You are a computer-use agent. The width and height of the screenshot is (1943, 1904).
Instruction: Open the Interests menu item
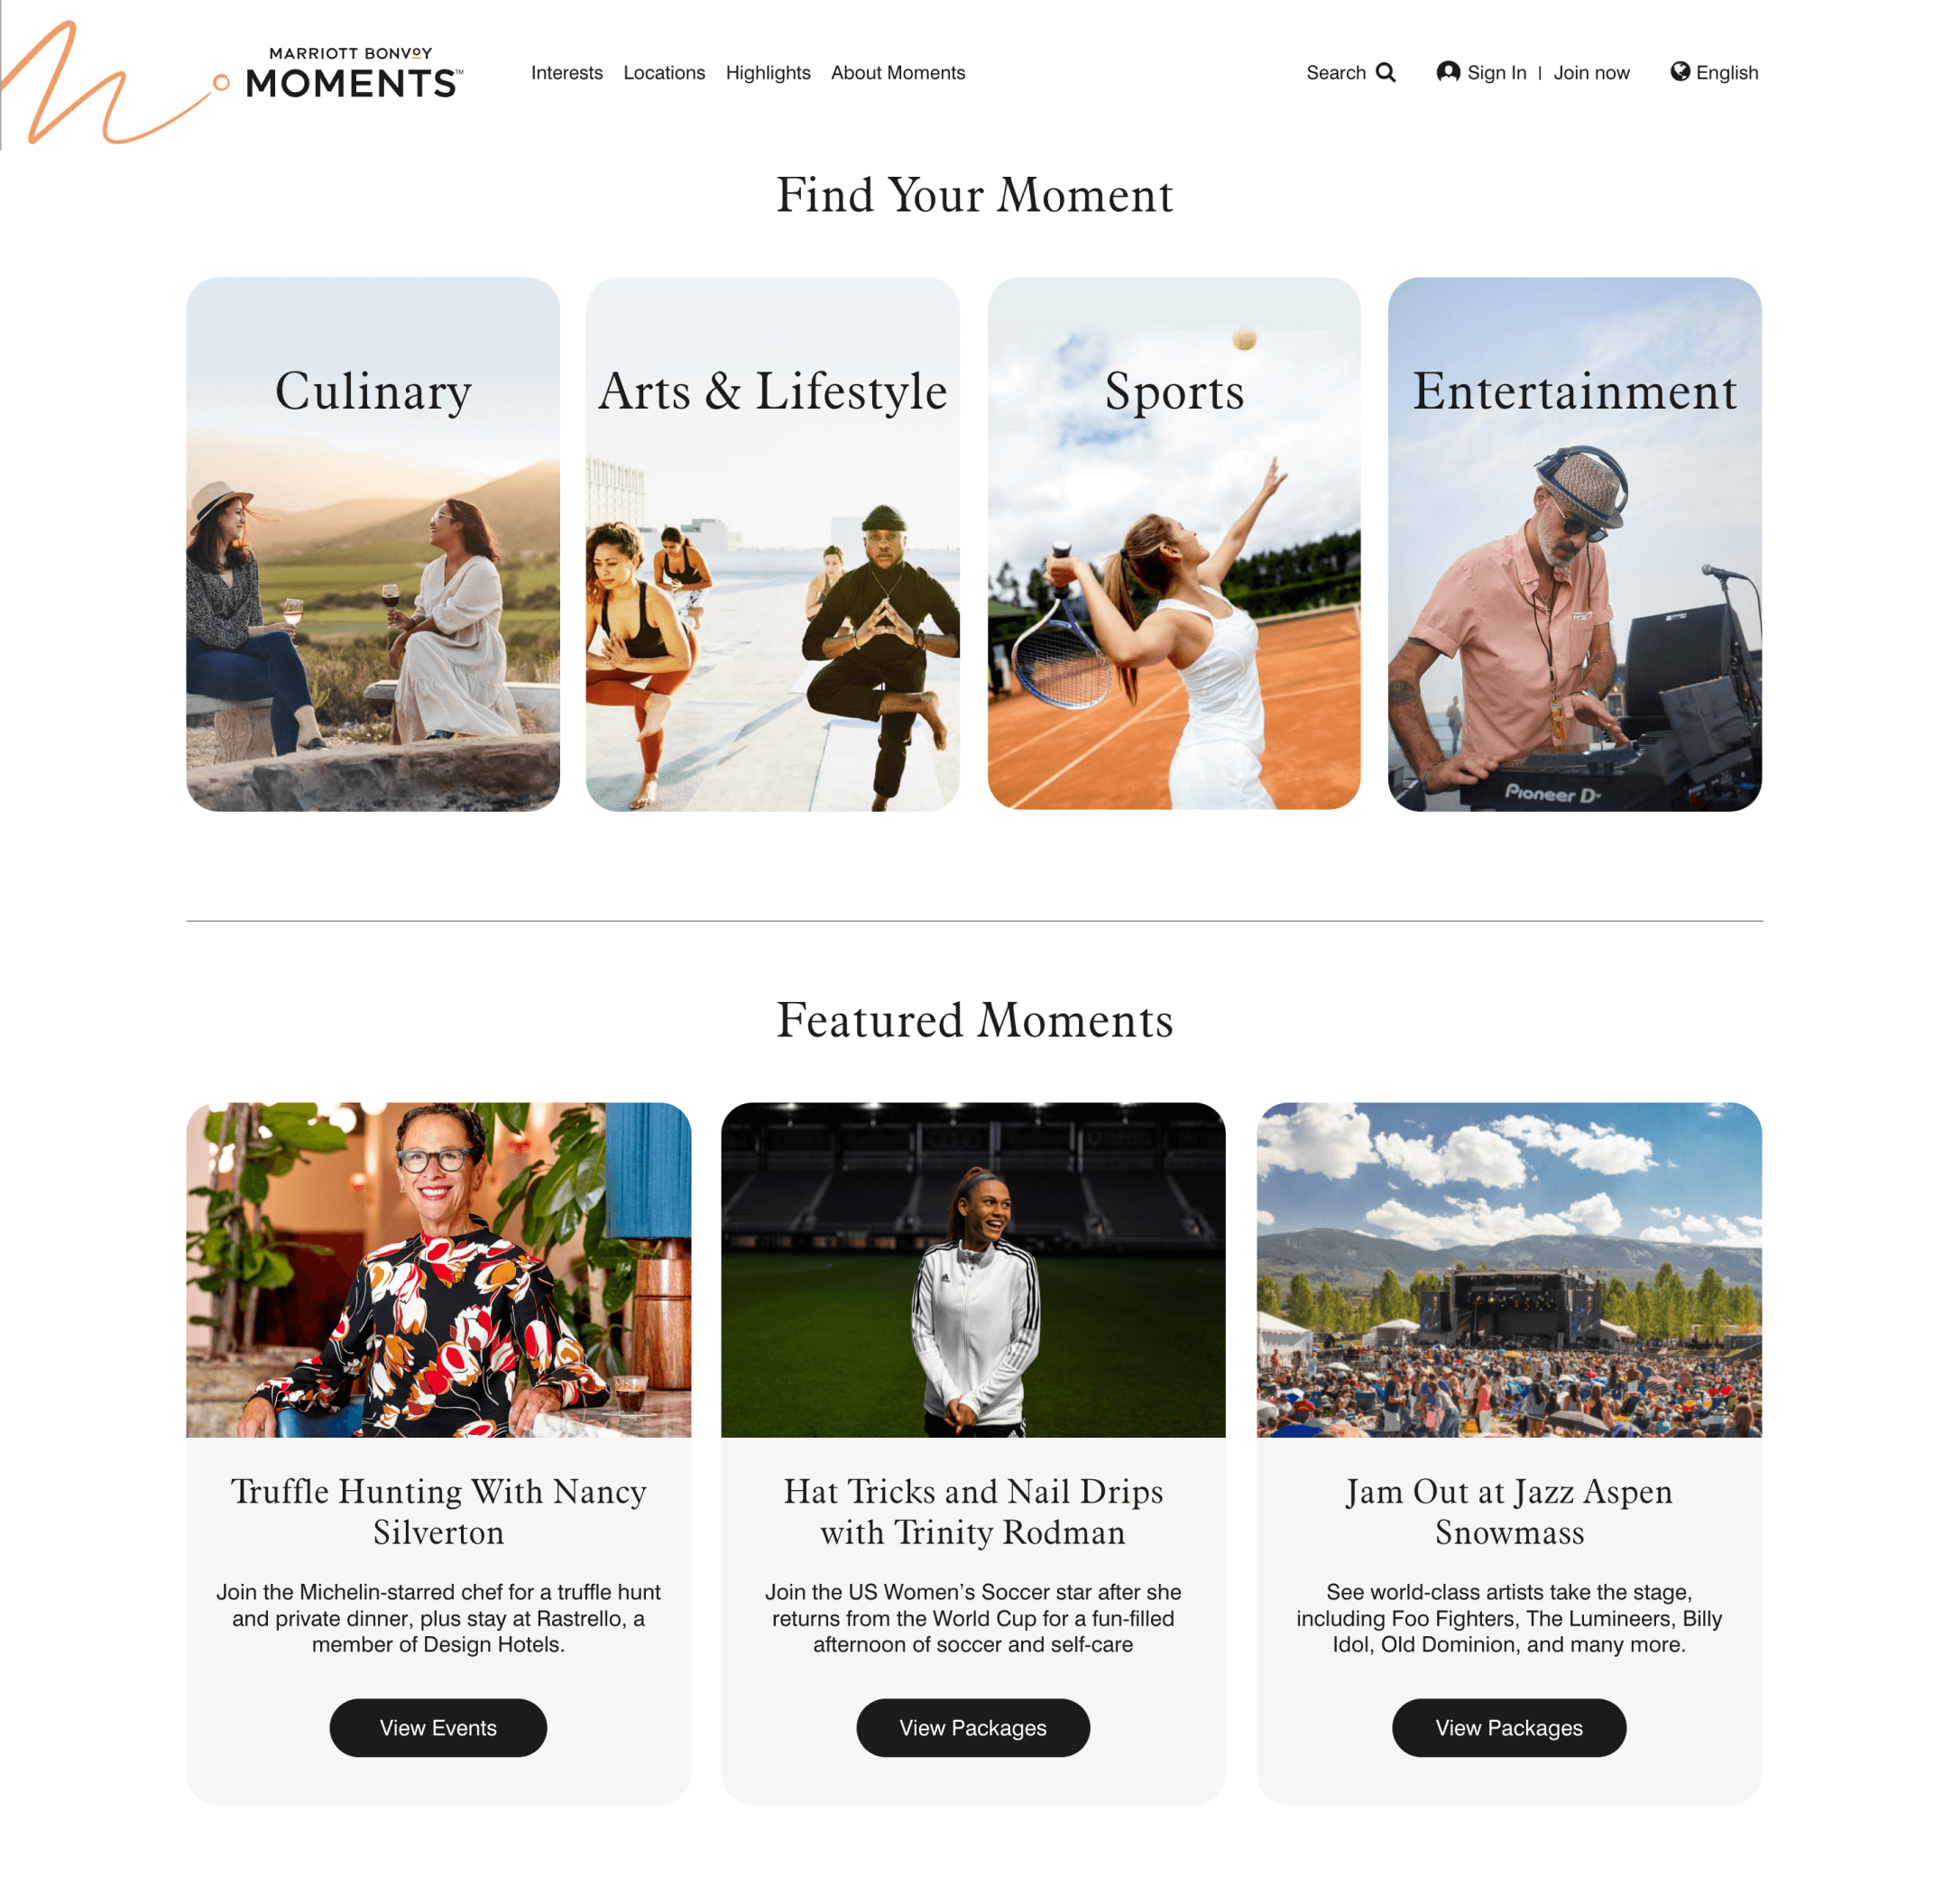566,73
